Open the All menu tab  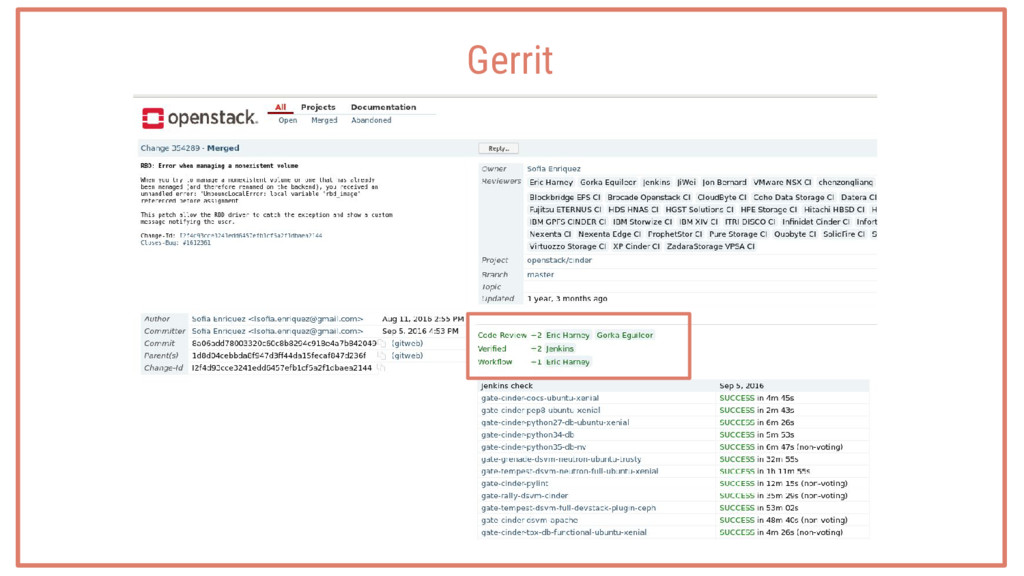[x=280, y=107]
